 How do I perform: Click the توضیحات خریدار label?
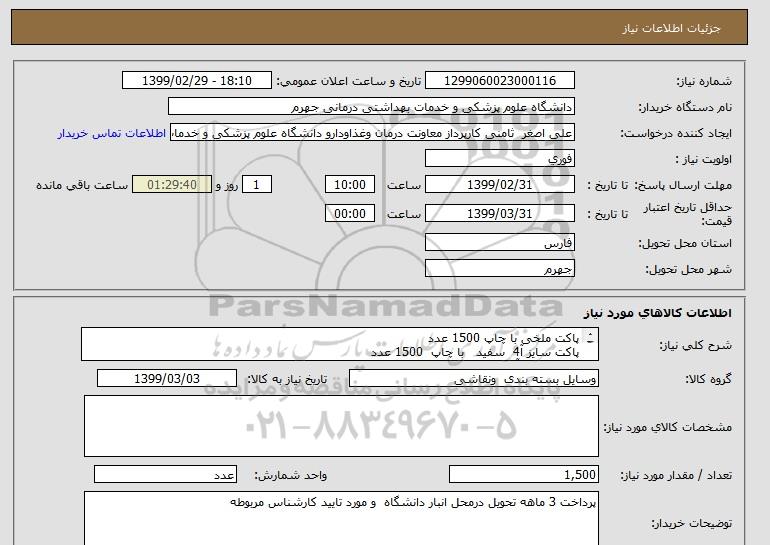(x=691, y=524)
